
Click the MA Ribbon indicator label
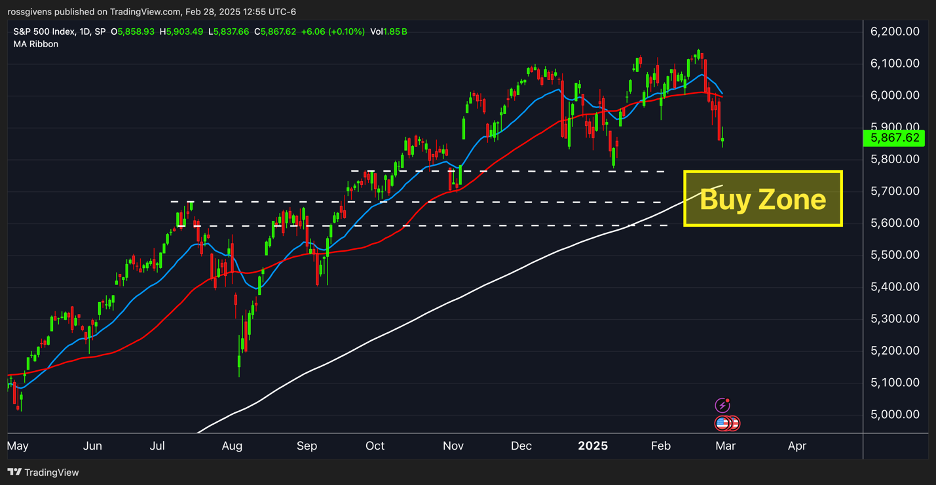[36, 44]
